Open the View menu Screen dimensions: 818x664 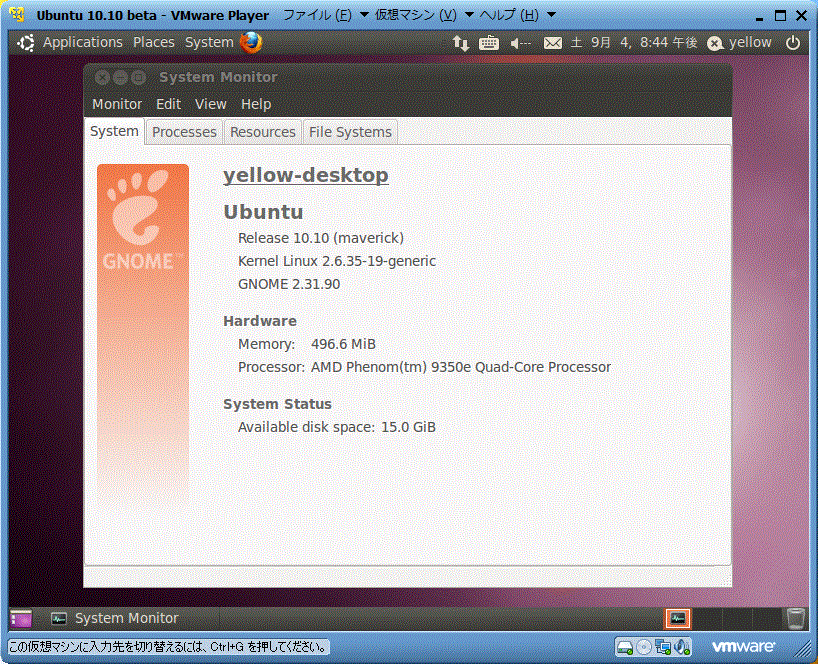point(211,104)
